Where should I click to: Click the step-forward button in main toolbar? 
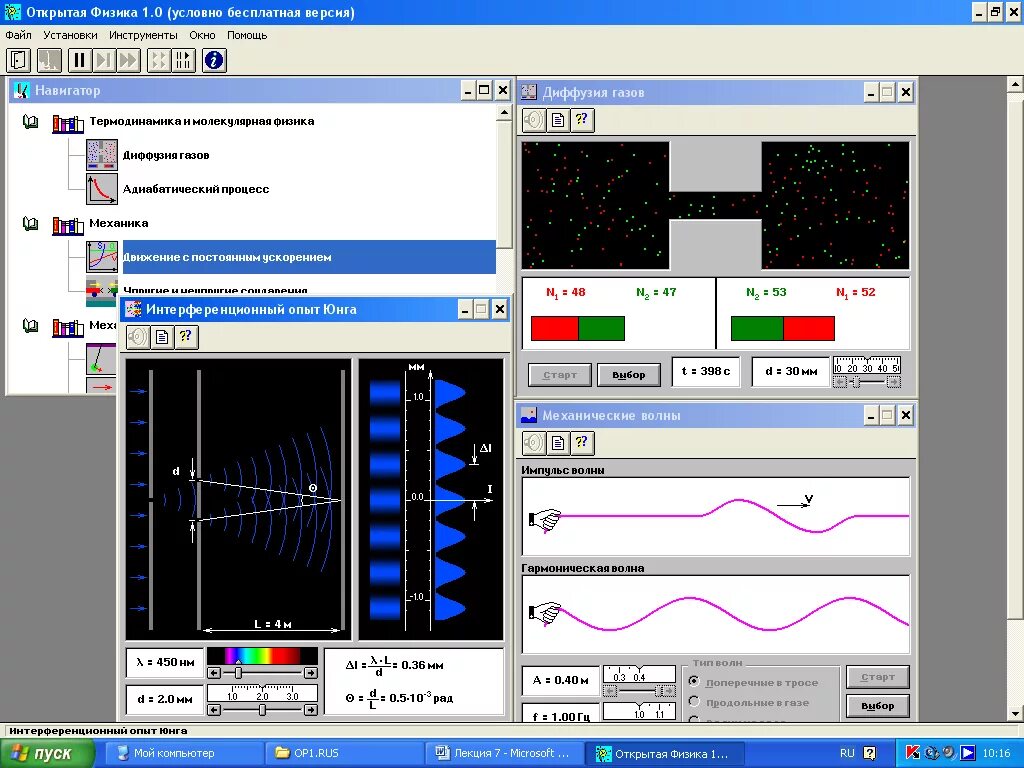[103, 60]
